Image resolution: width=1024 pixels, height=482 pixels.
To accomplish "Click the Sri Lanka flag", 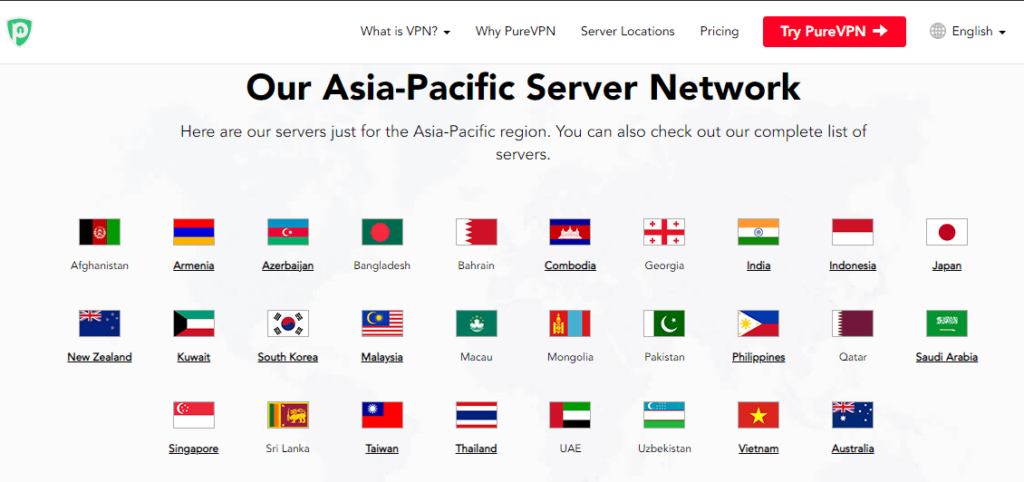I will tap(288, 415).
